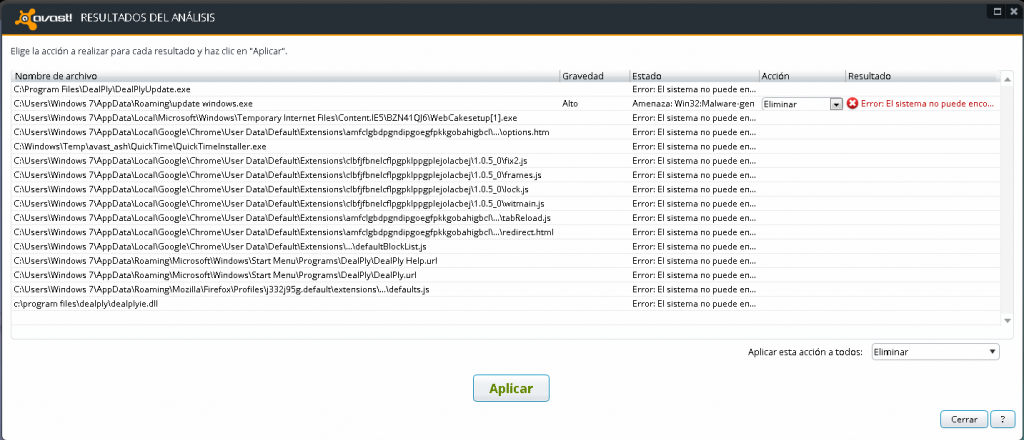Click the 'Amenaza: Win32:Malware-gen' status cell
Viewport: 1024px width, 440px height.
click(x=693, y=104)
